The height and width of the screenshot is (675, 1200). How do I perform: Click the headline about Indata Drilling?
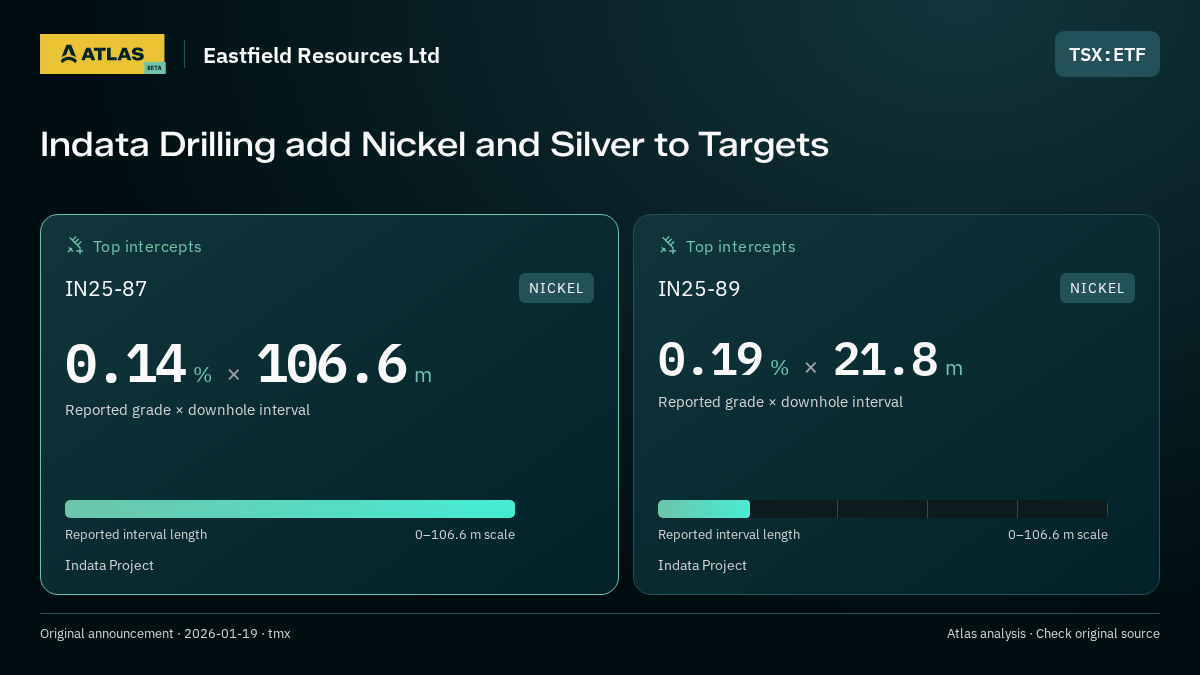coord(434,145)
